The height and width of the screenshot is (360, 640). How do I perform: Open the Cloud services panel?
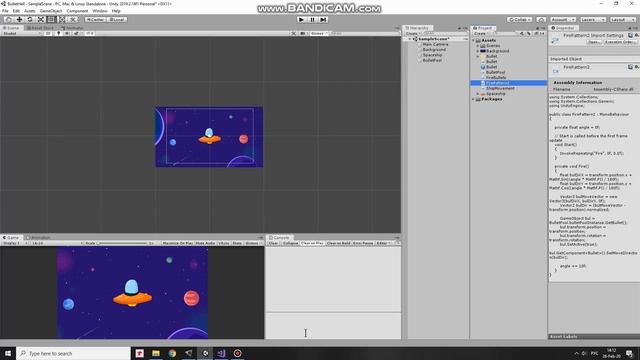[x=541, y=19]
